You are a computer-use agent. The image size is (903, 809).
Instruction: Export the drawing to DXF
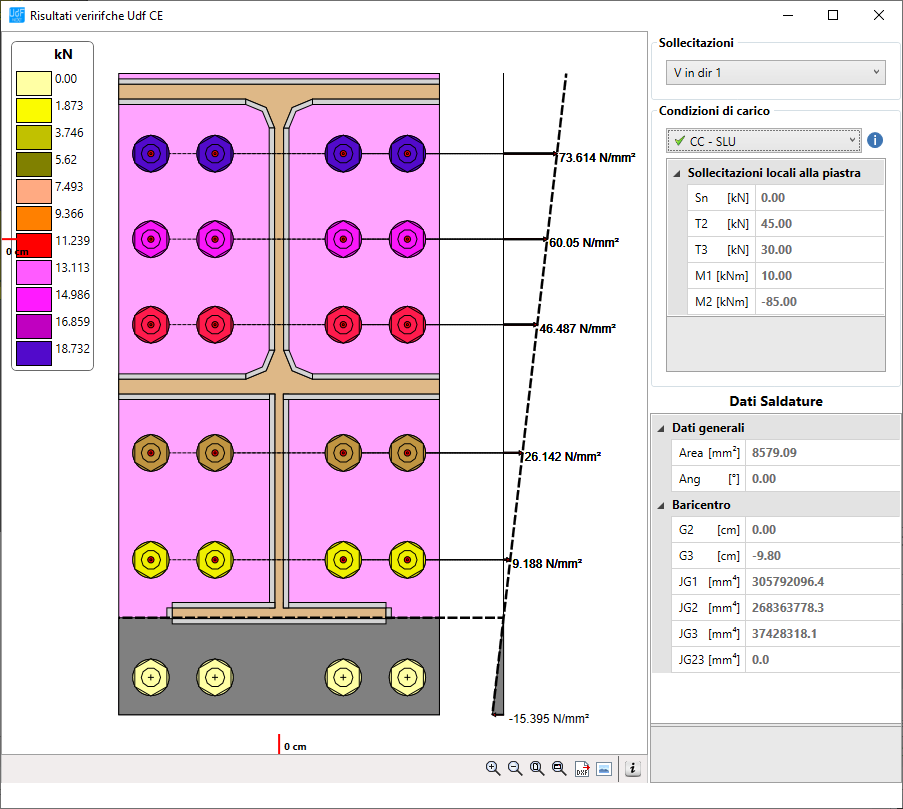click(582, 768)
